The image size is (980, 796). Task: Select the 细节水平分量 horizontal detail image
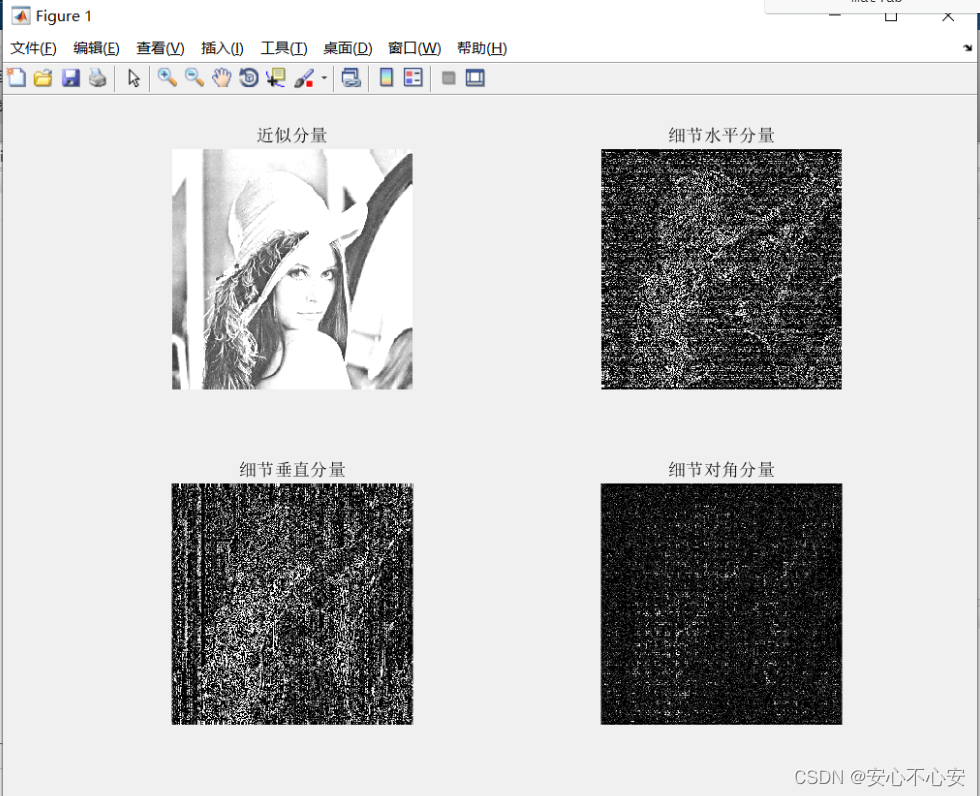pyautogui.click(x=721, y=269)
